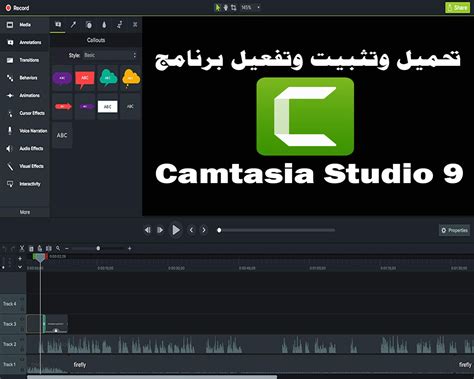Select the Edit cursor mode icon

click(218, 7)
